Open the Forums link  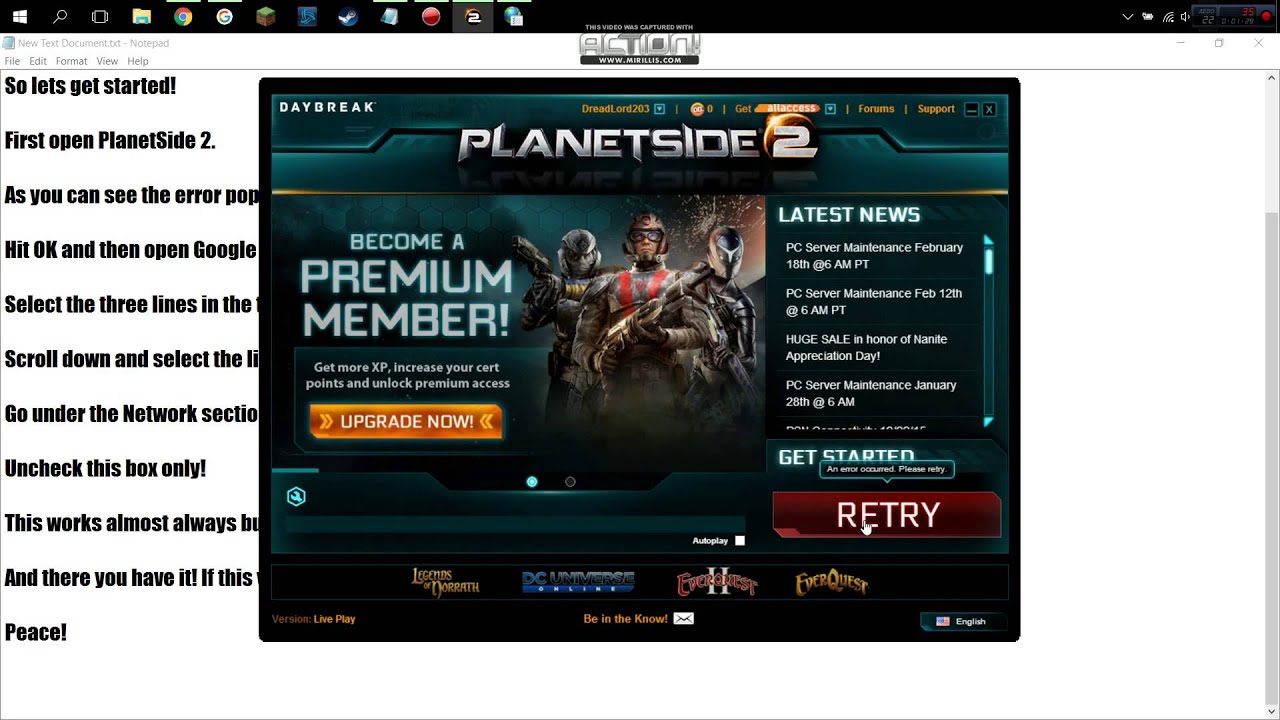[876, 109]
